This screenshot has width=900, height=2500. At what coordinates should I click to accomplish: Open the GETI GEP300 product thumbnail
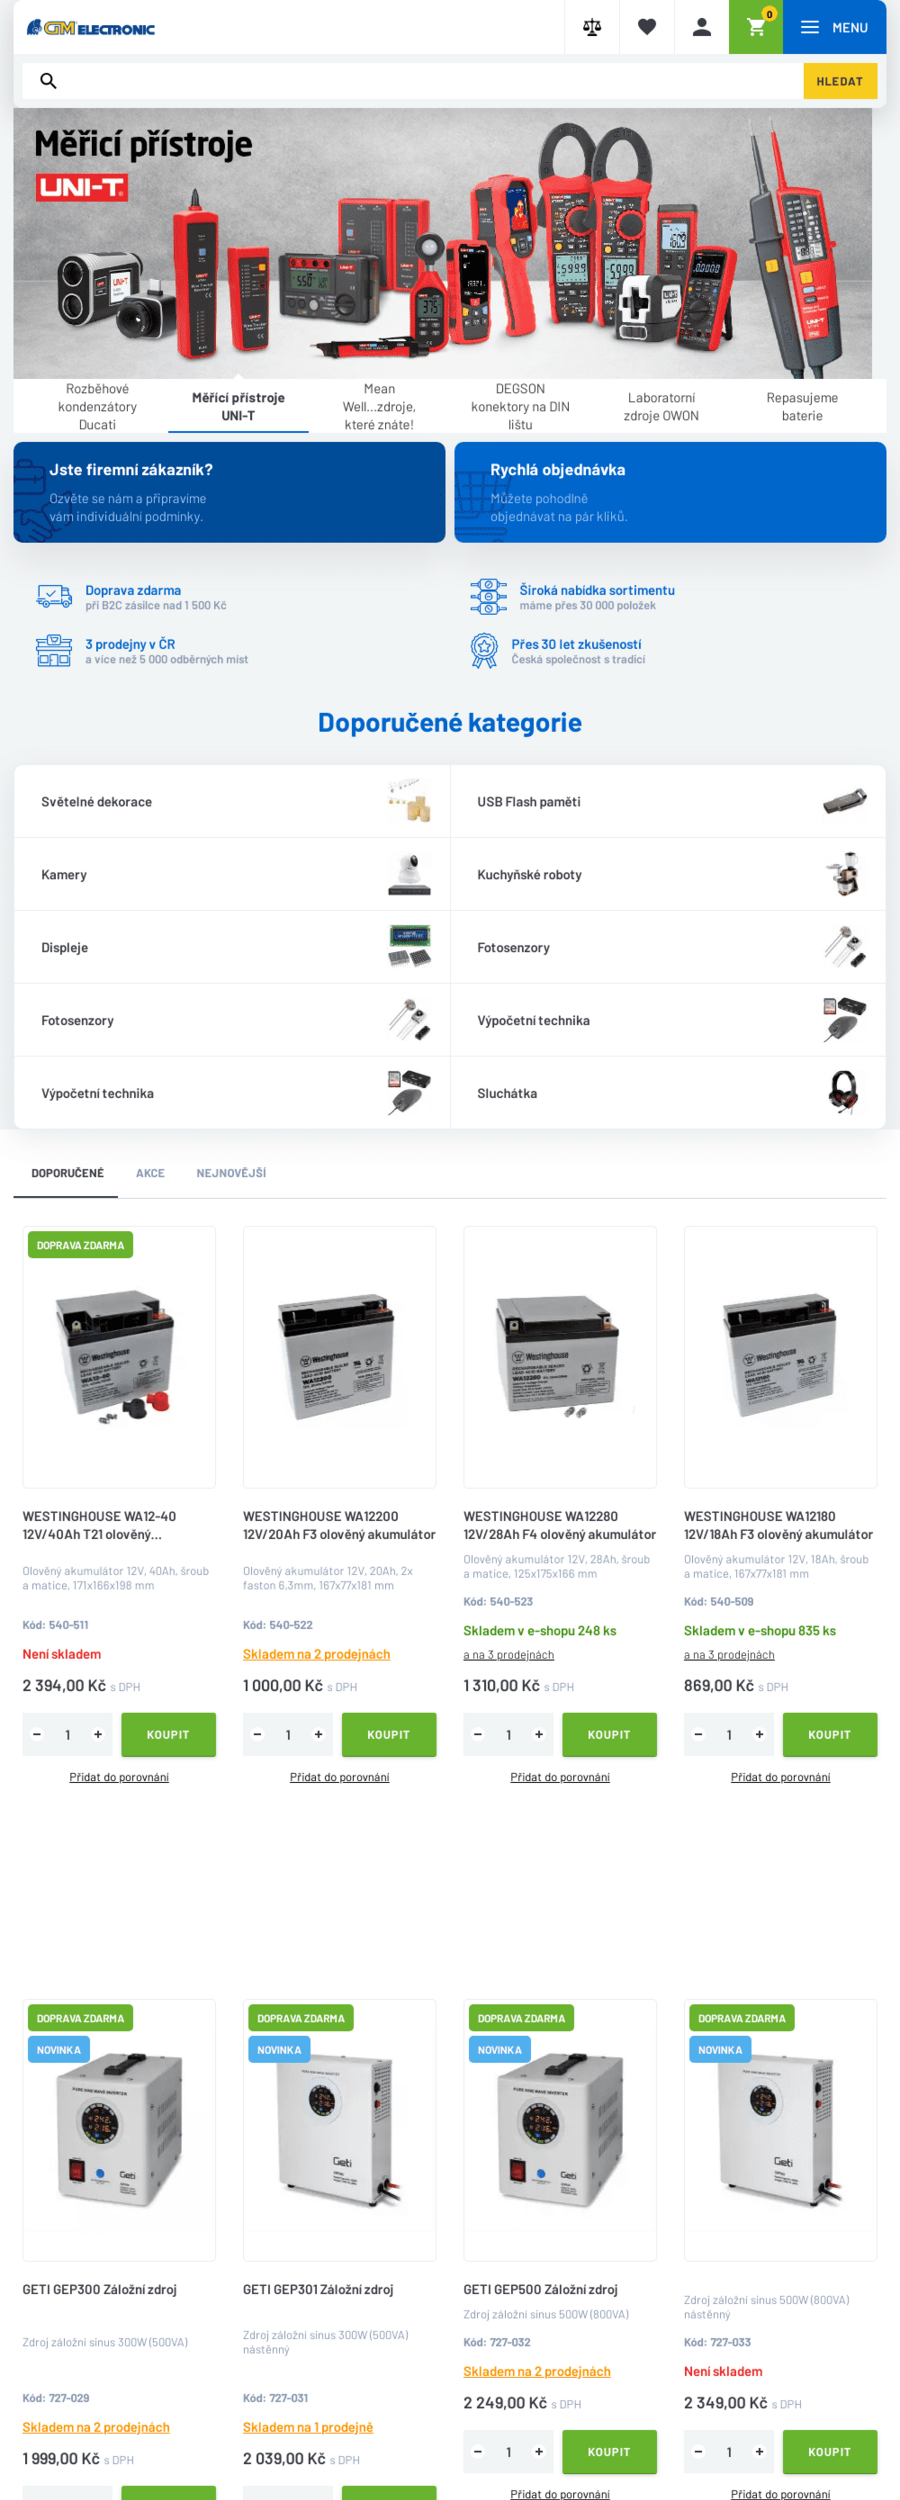click(119, 2129)
